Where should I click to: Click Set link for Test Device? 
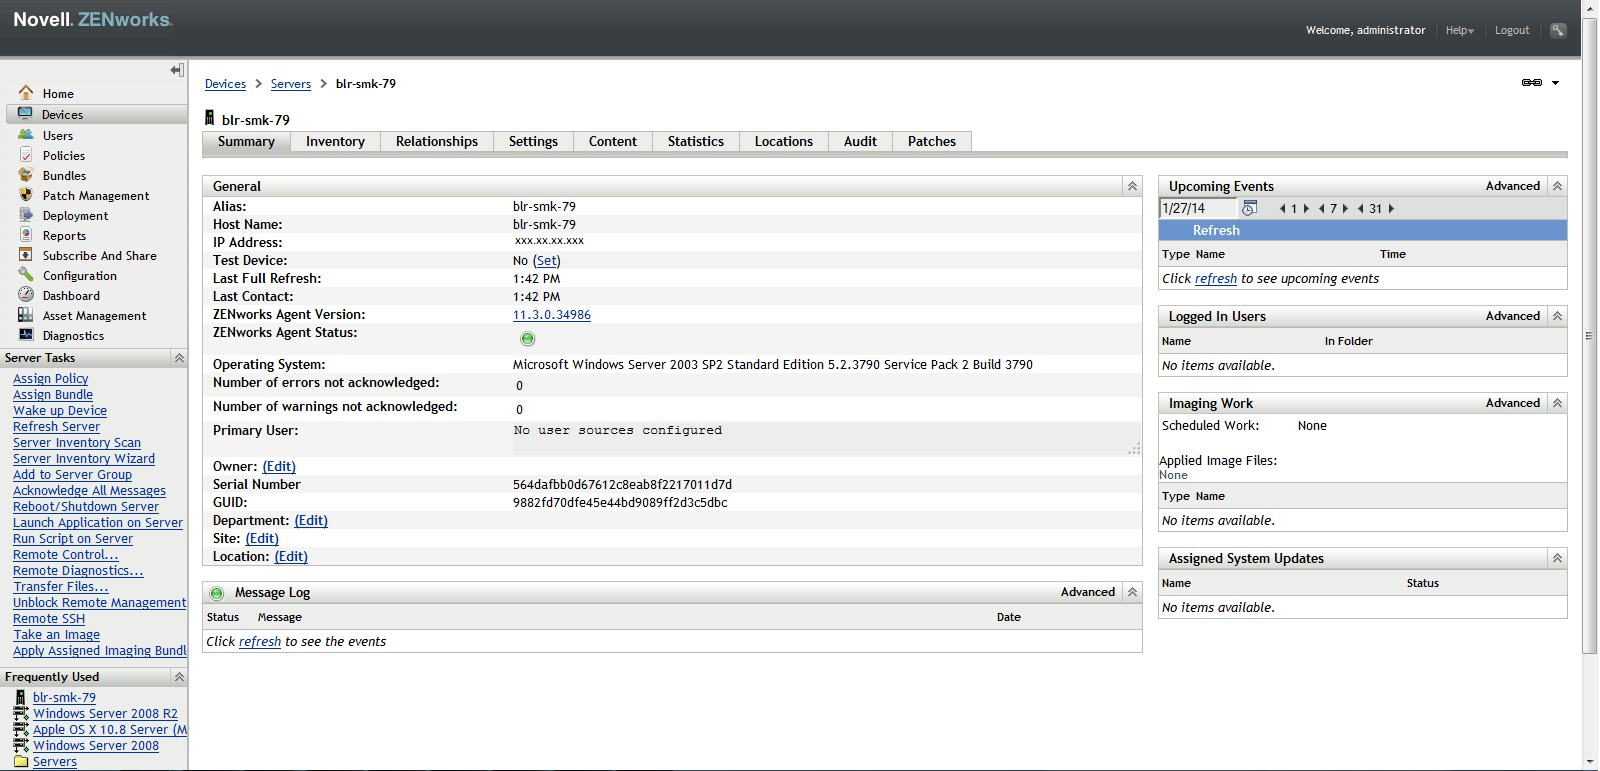pos(547,261)
